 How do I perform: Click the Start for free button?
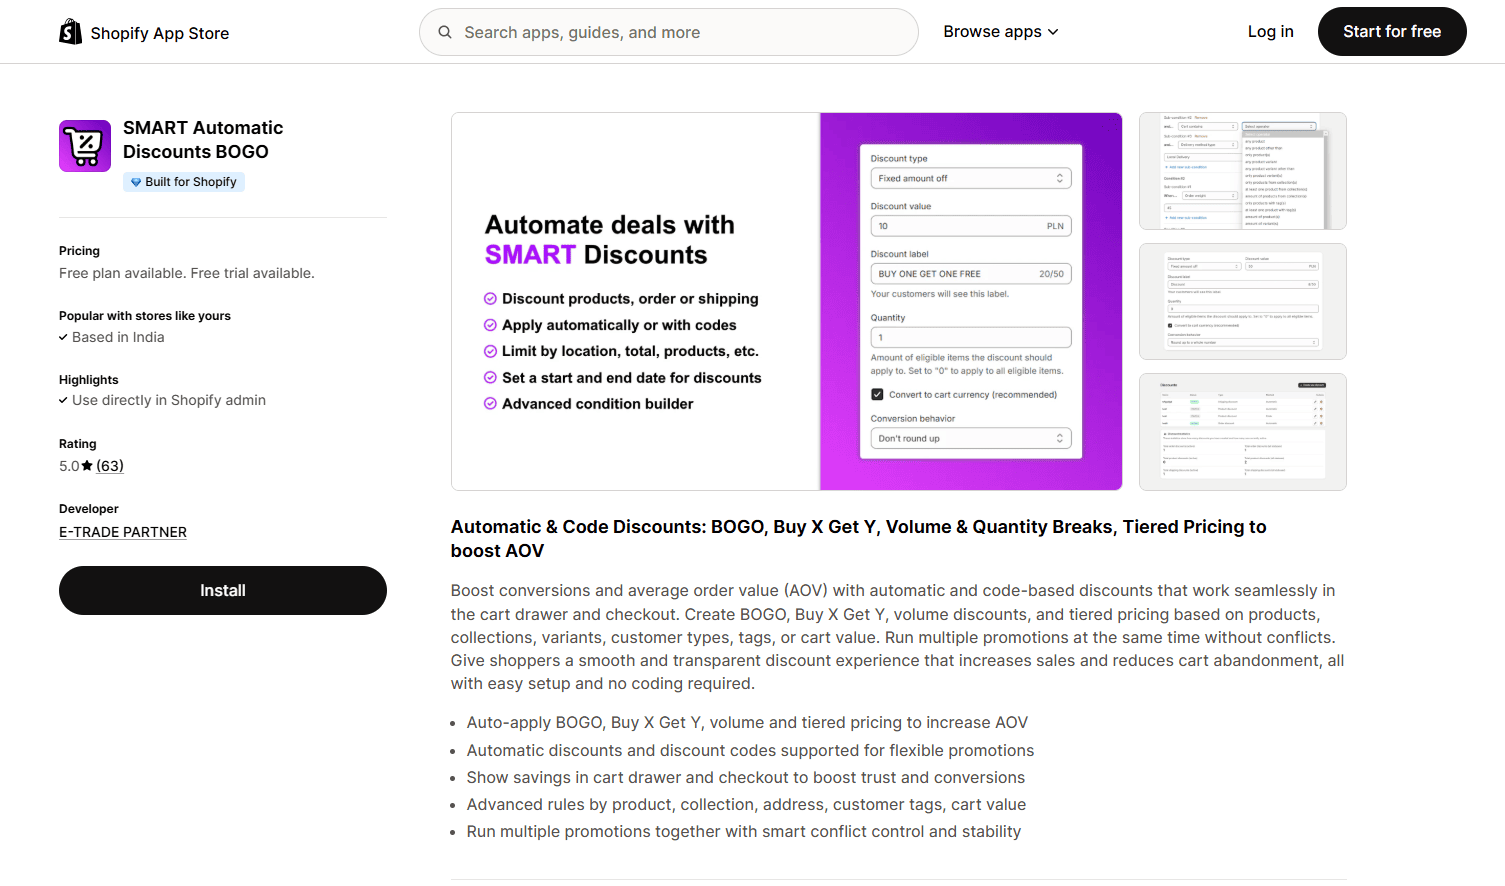point(1392,32)
